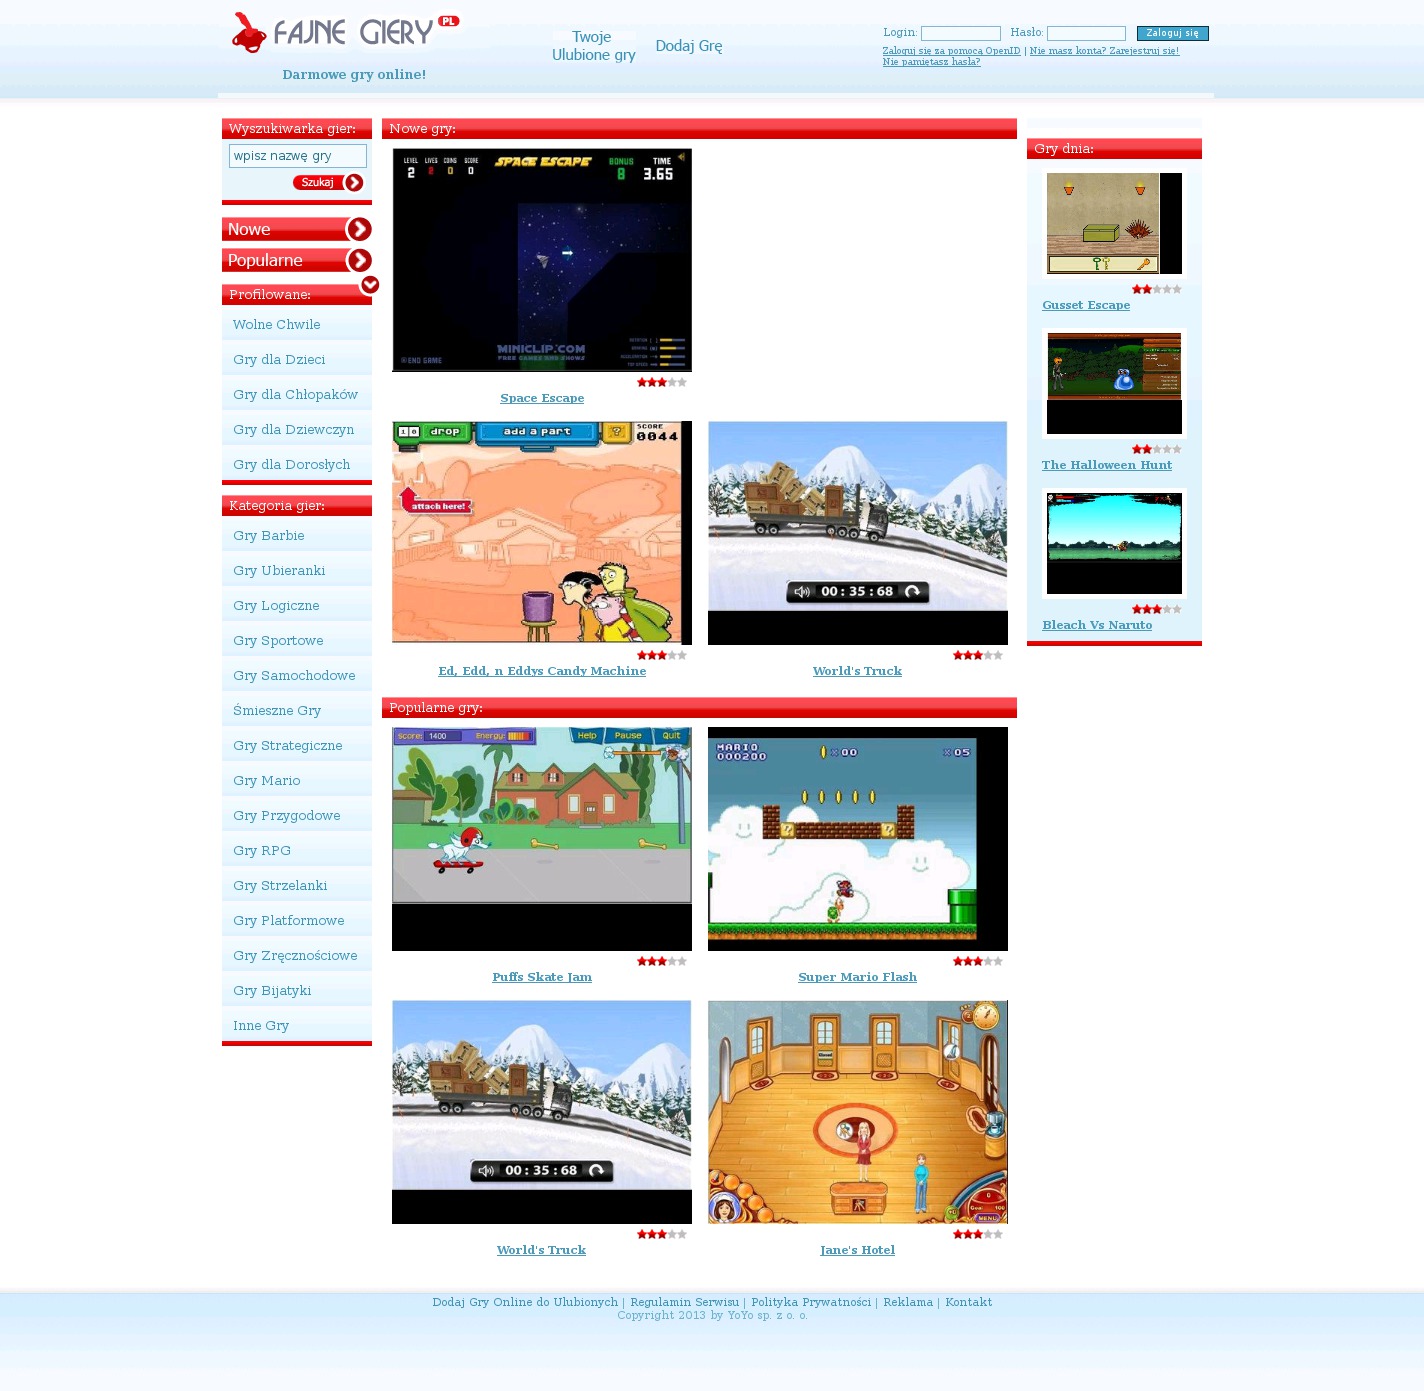
Task: Open the Bleach Vs Naruto thumbnail
Action: tap(1113, 543)
